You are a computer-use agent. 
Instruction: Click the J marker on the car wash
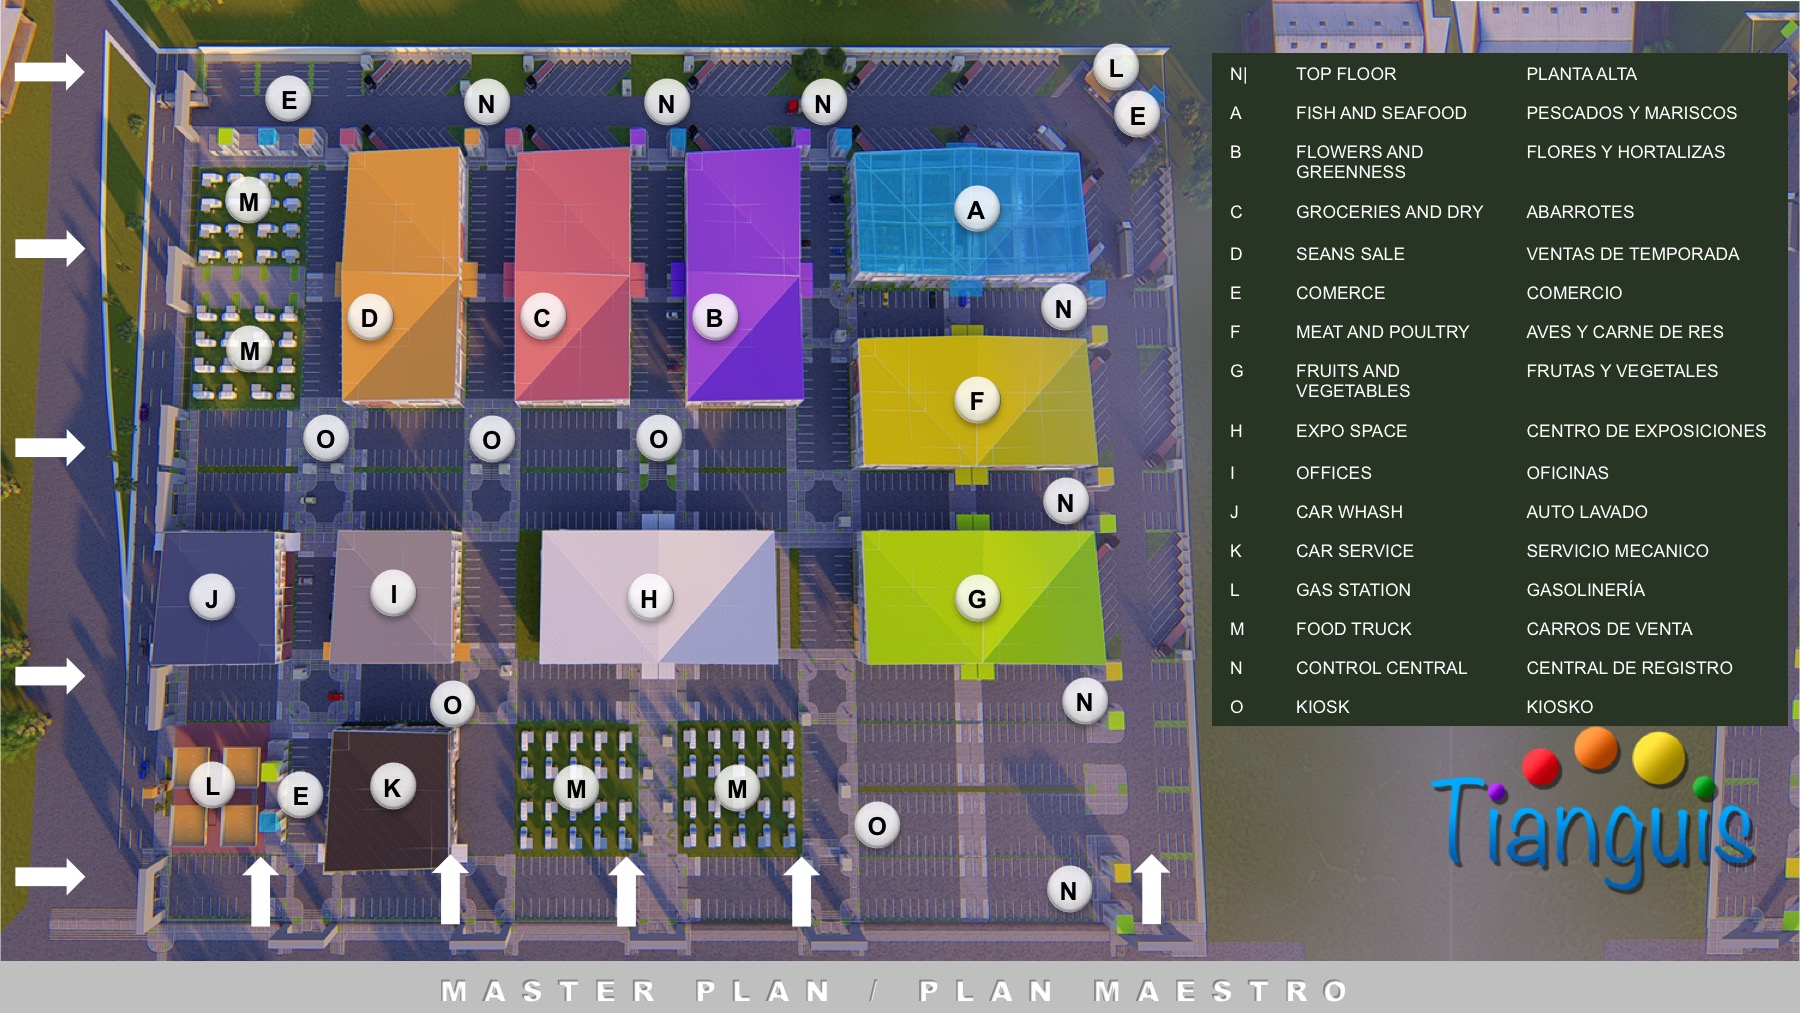click(x=211, y=599)
